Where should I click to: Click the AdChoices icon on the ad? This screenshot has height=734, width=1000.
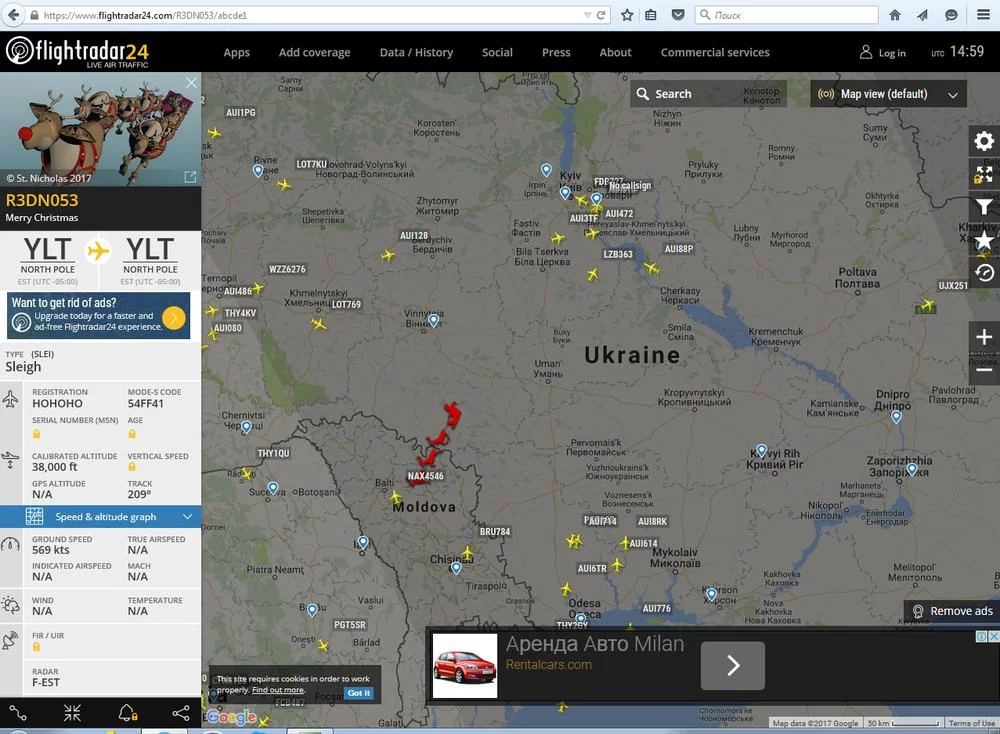pos(983,636)
